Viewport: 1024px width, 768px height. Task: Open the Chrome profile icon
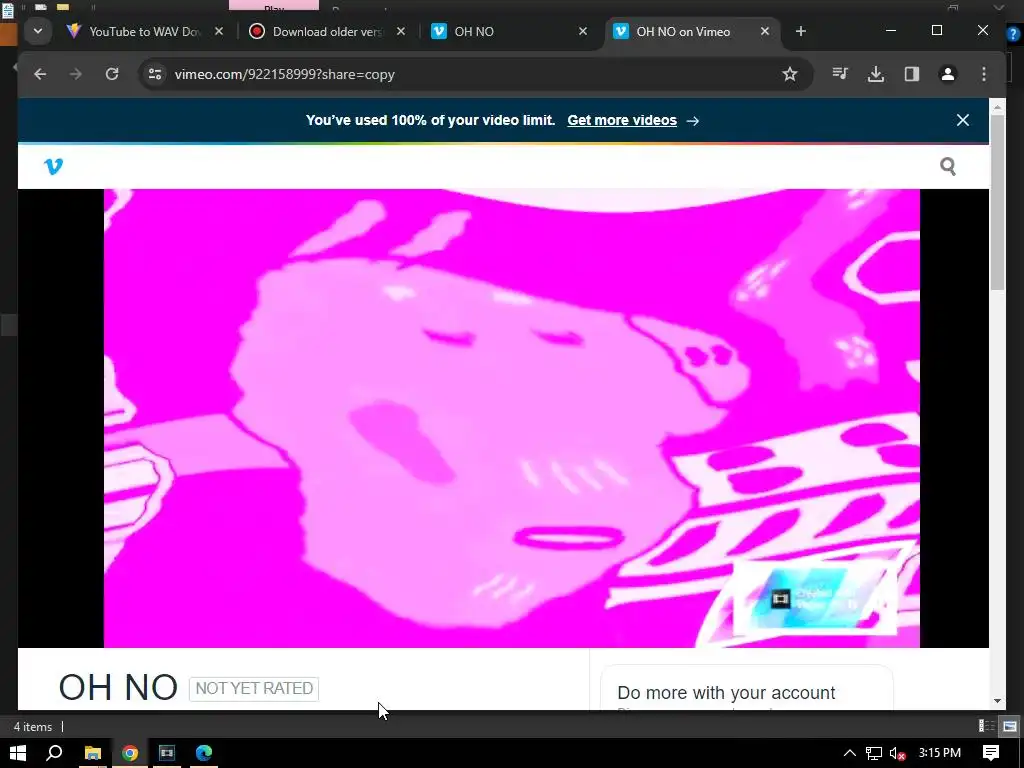click(948, 74)
